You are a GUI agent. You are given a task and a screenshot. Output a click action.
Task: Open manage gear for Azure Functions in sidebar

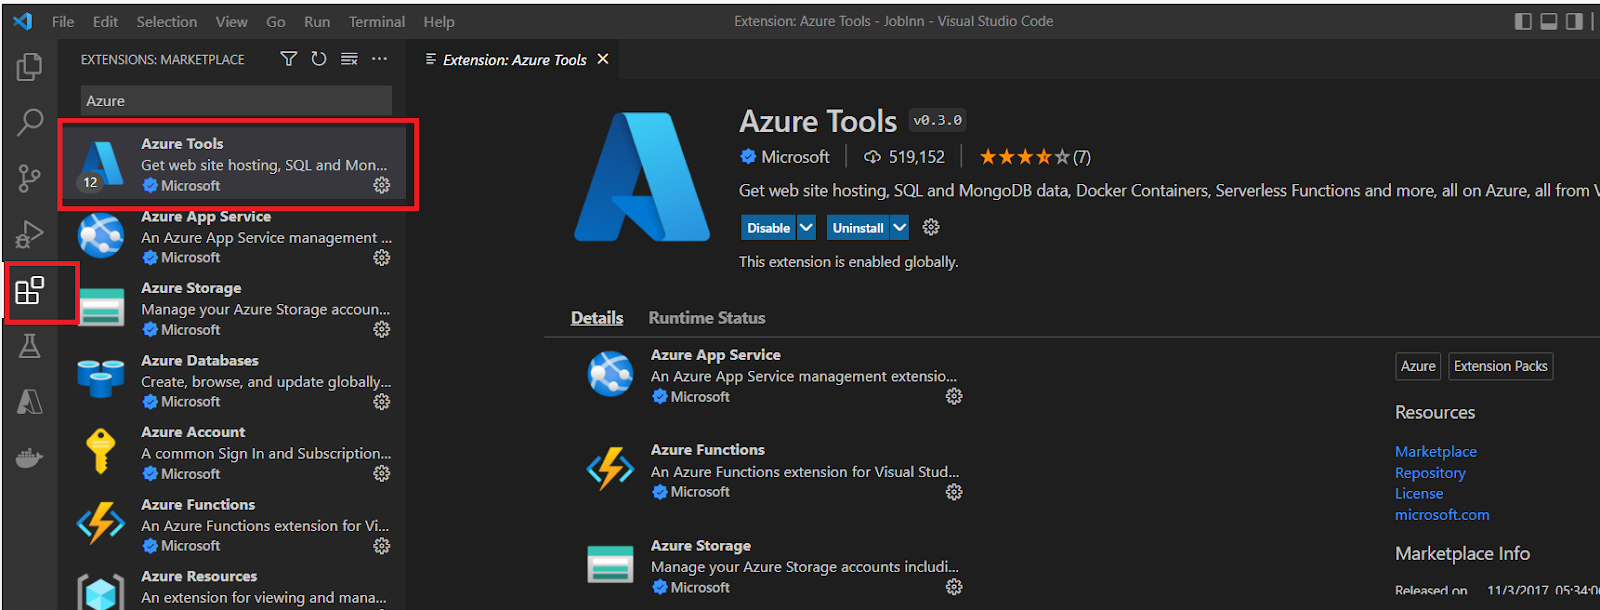pyautogui.click(x=382, y=545)
